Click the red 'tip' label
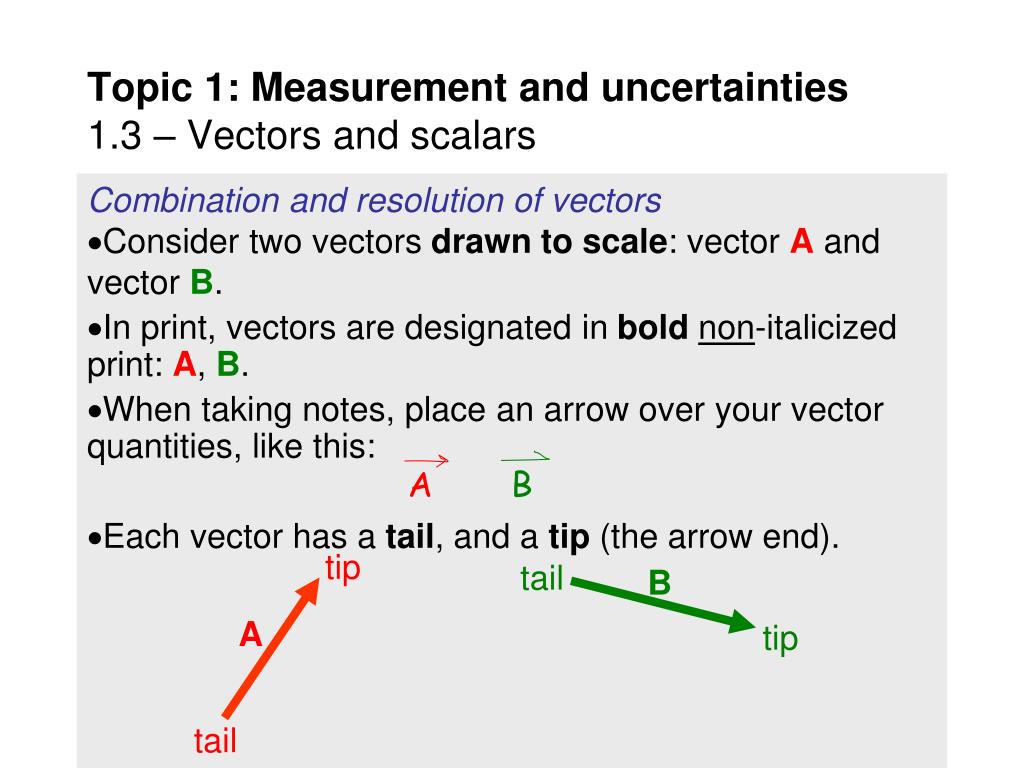 [343, 568]
